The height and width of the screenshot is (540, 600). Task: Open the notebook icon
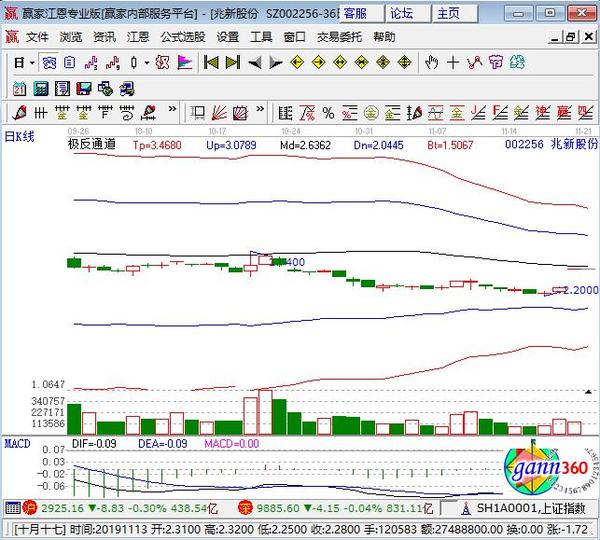tap(62, 89)
